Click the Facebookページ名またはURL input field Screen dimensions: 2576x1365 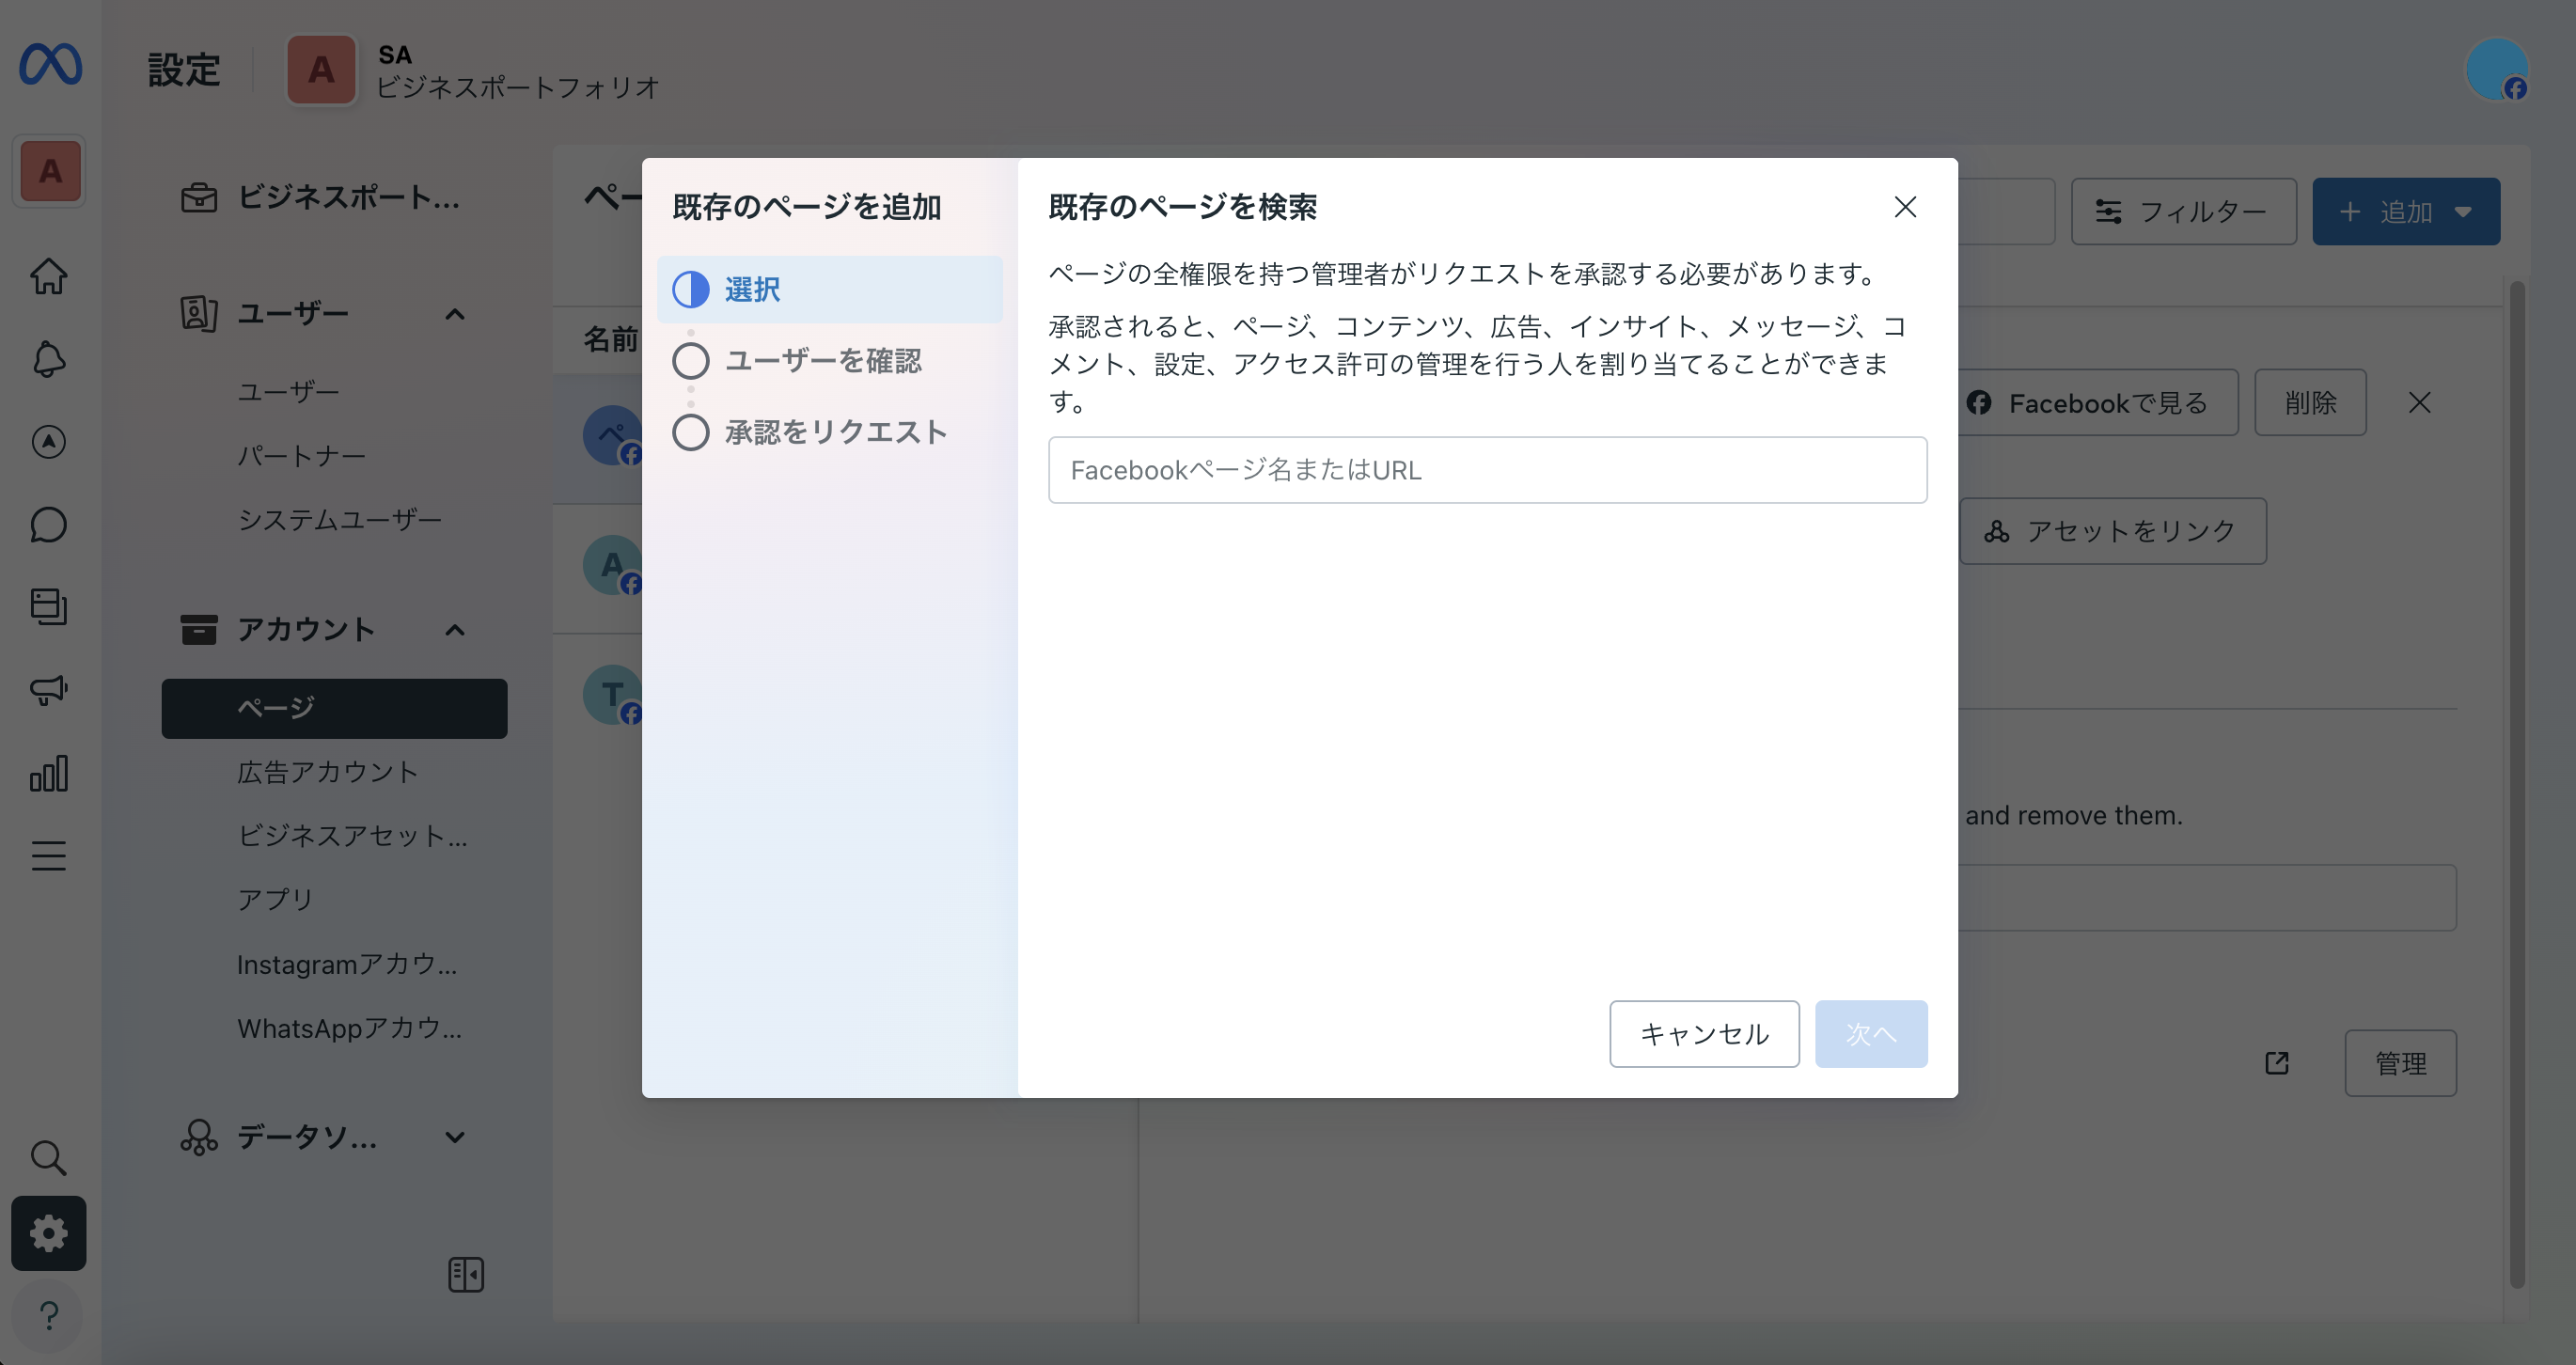[x=1487, y=470]
